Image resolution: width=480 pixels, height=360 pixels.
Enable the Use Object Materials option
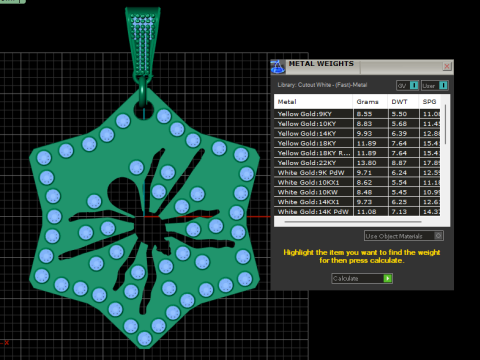[404, 236]
